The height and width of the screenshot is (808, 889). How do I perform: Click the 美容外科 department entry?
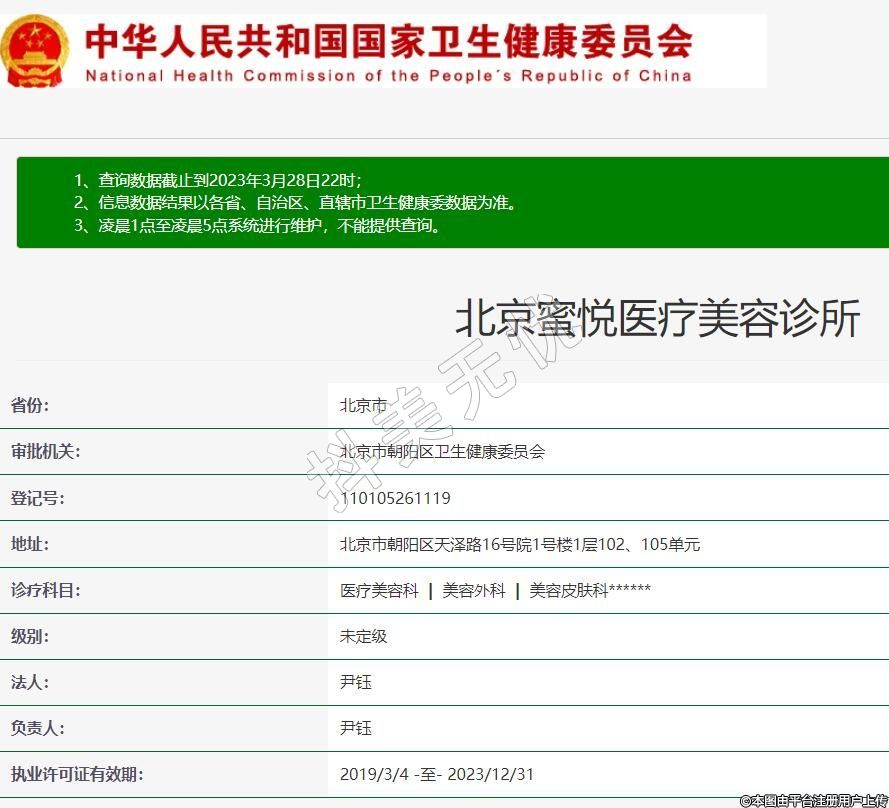(474, 591)
